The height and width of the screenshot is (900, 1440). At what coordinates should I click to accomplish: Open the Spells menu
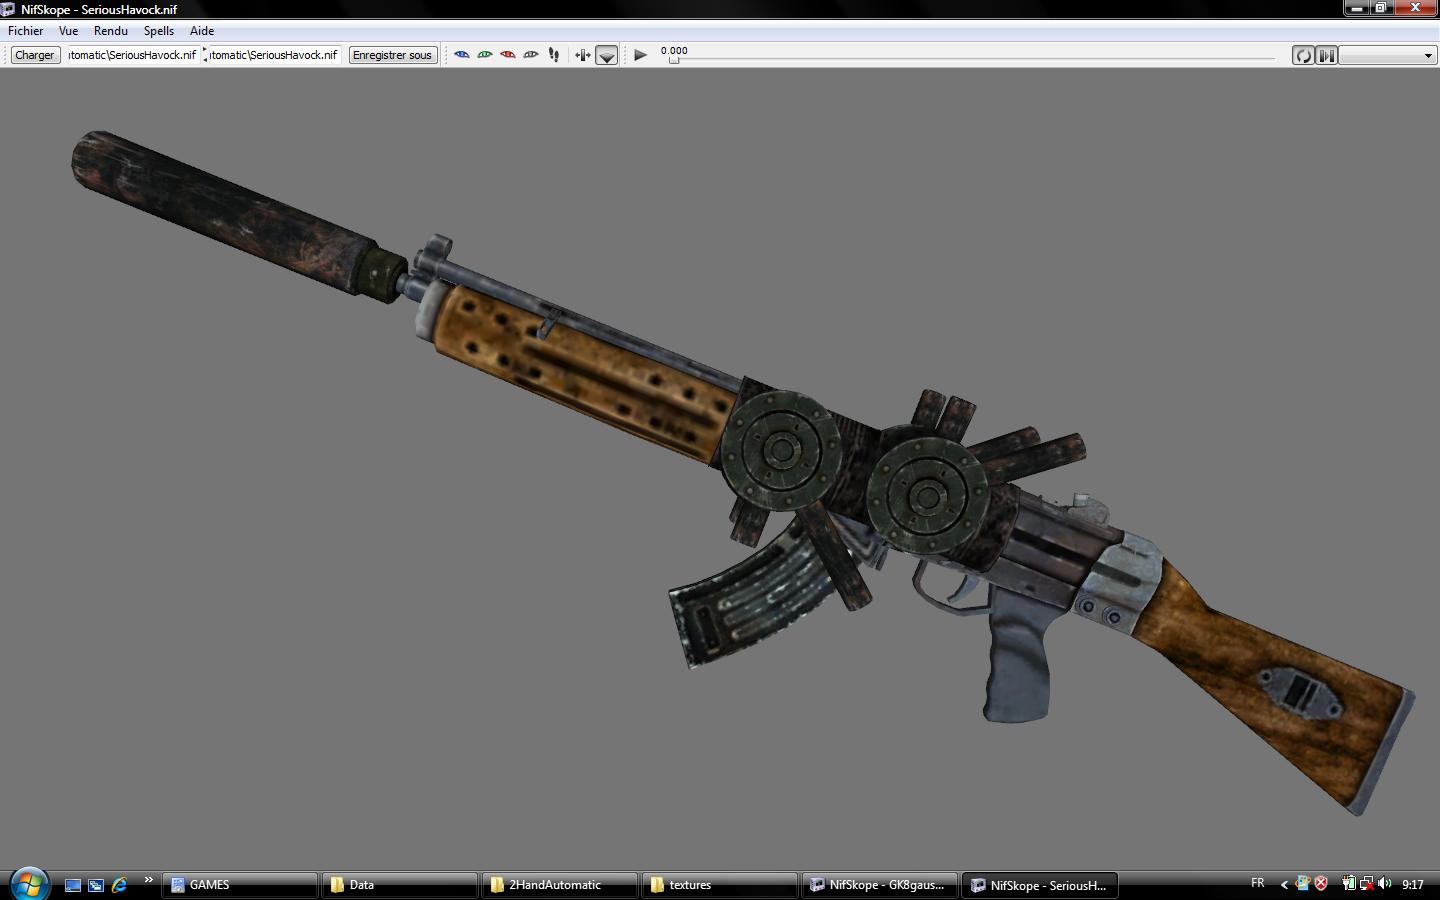tap(159, 31)
